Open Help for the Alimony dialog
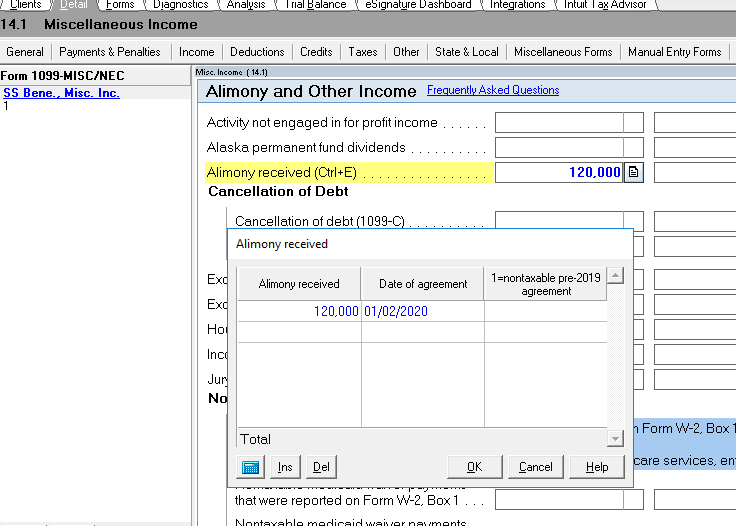 point(597,467)
